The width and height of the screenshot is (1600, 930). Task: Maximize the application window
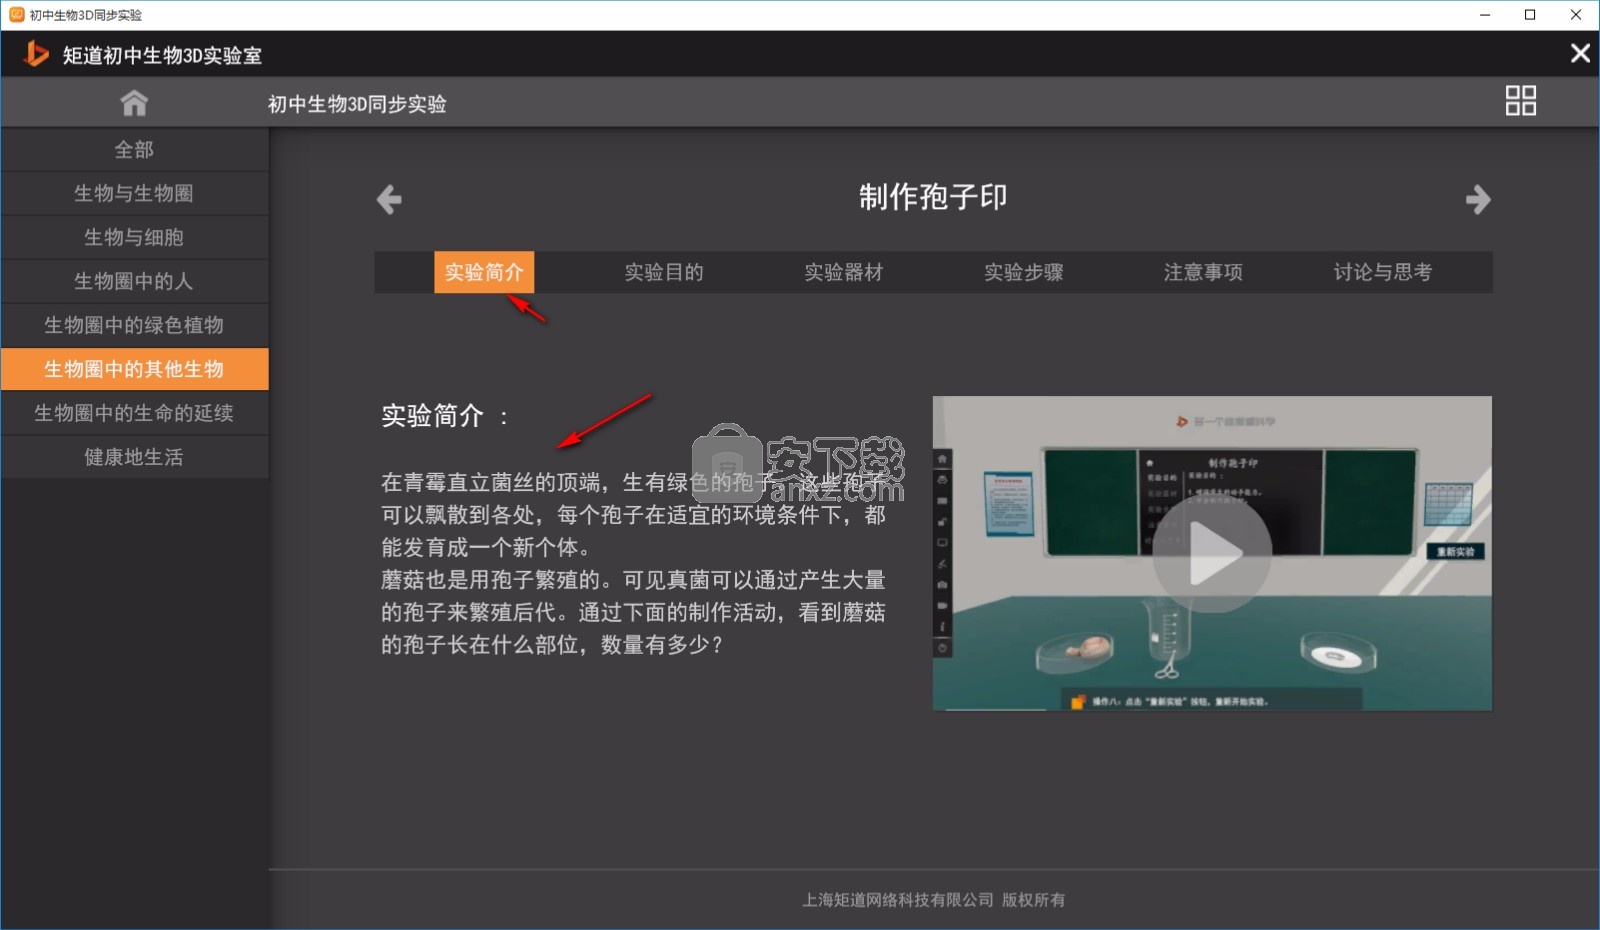coord(1530,15)
